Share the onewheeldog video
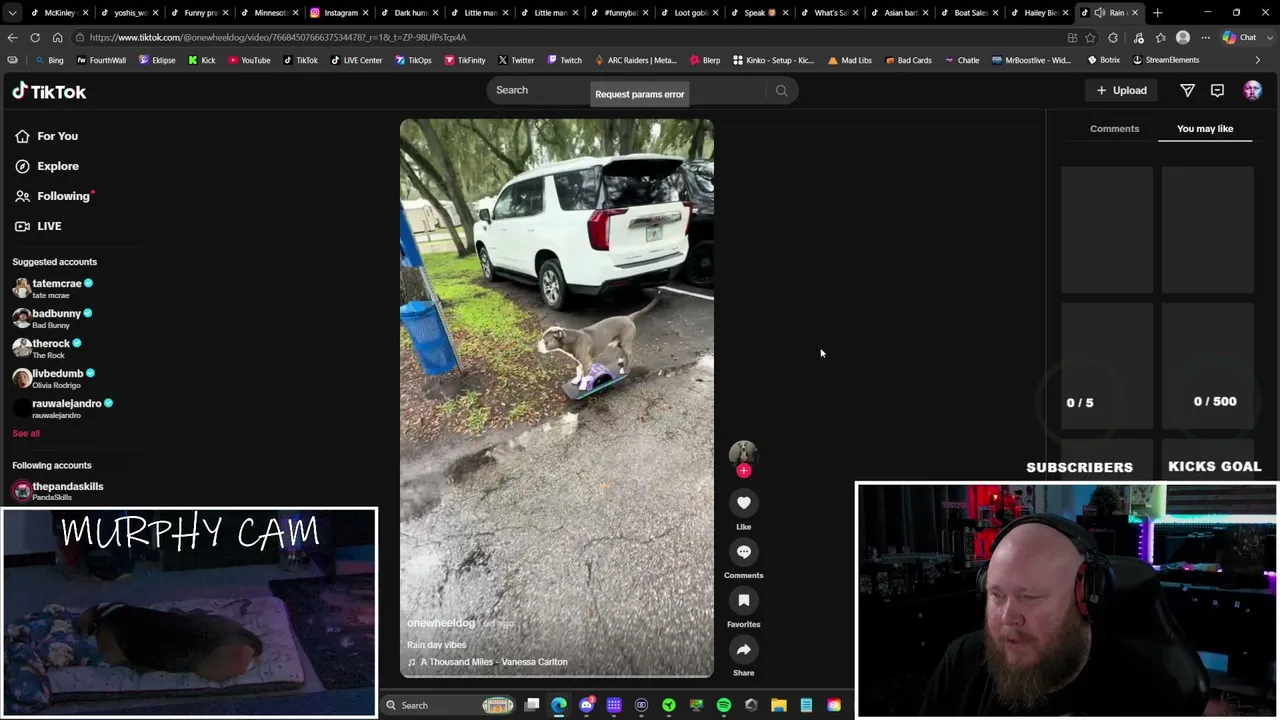Screen dimensions: 1280x720 [743, 650]
